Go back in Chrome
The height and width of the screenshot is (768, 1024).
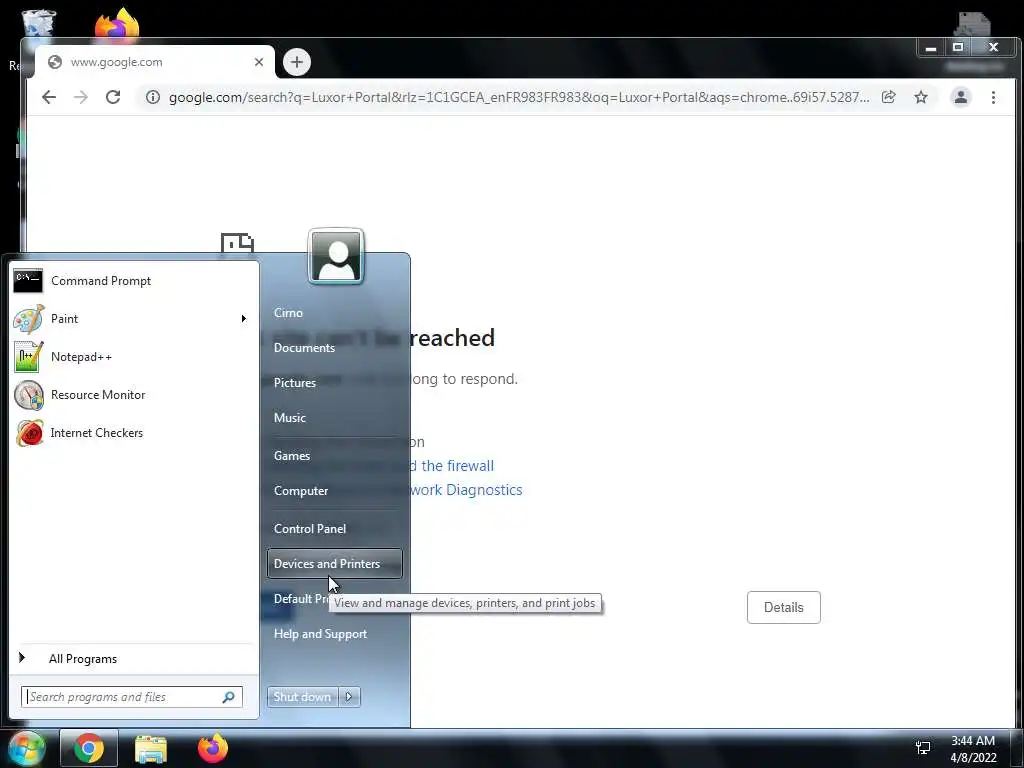(x=49, y=97)
